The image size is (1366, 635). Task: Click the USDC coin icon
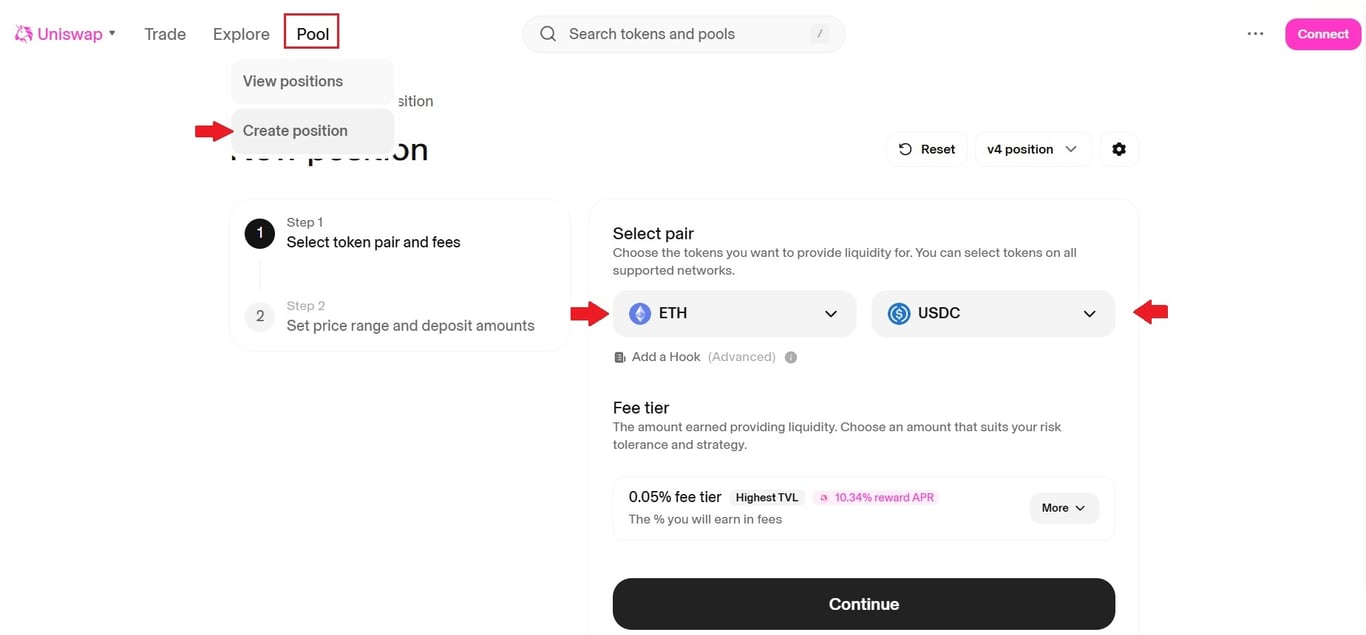click(898, 313)
